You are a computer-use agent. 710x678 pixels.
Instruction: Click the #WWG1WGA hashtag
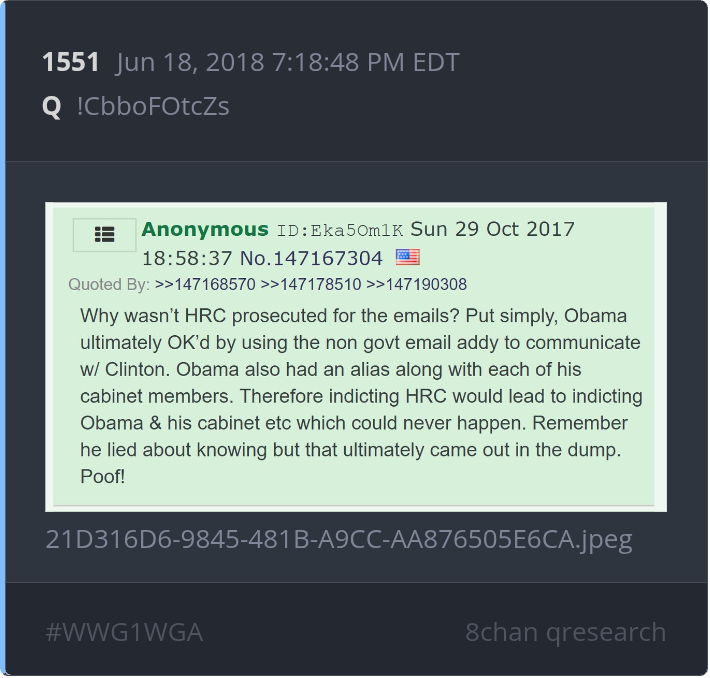pos(124,632)
